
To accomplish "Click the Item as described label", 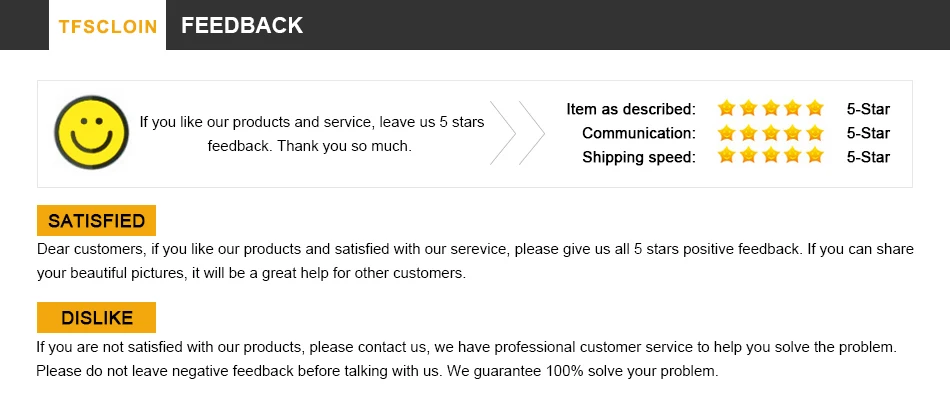I will [631, 109].
